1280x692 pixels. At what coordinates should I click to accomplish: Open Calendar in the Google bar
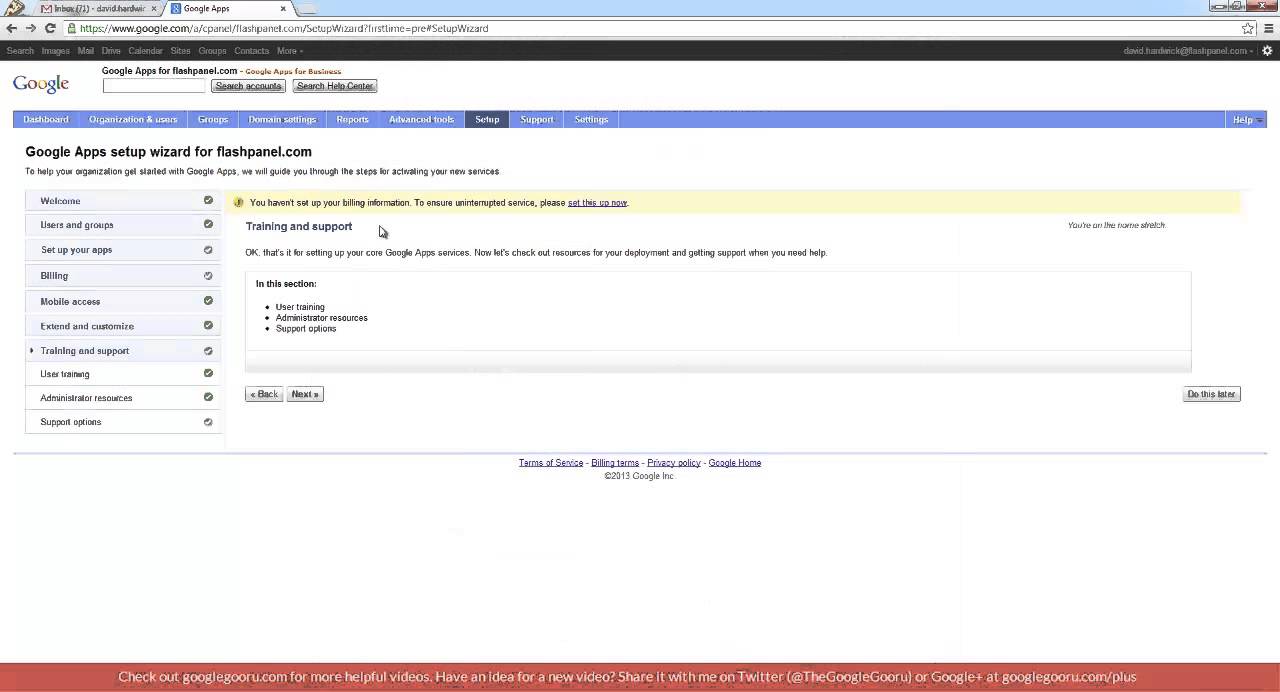pos(145,51)
